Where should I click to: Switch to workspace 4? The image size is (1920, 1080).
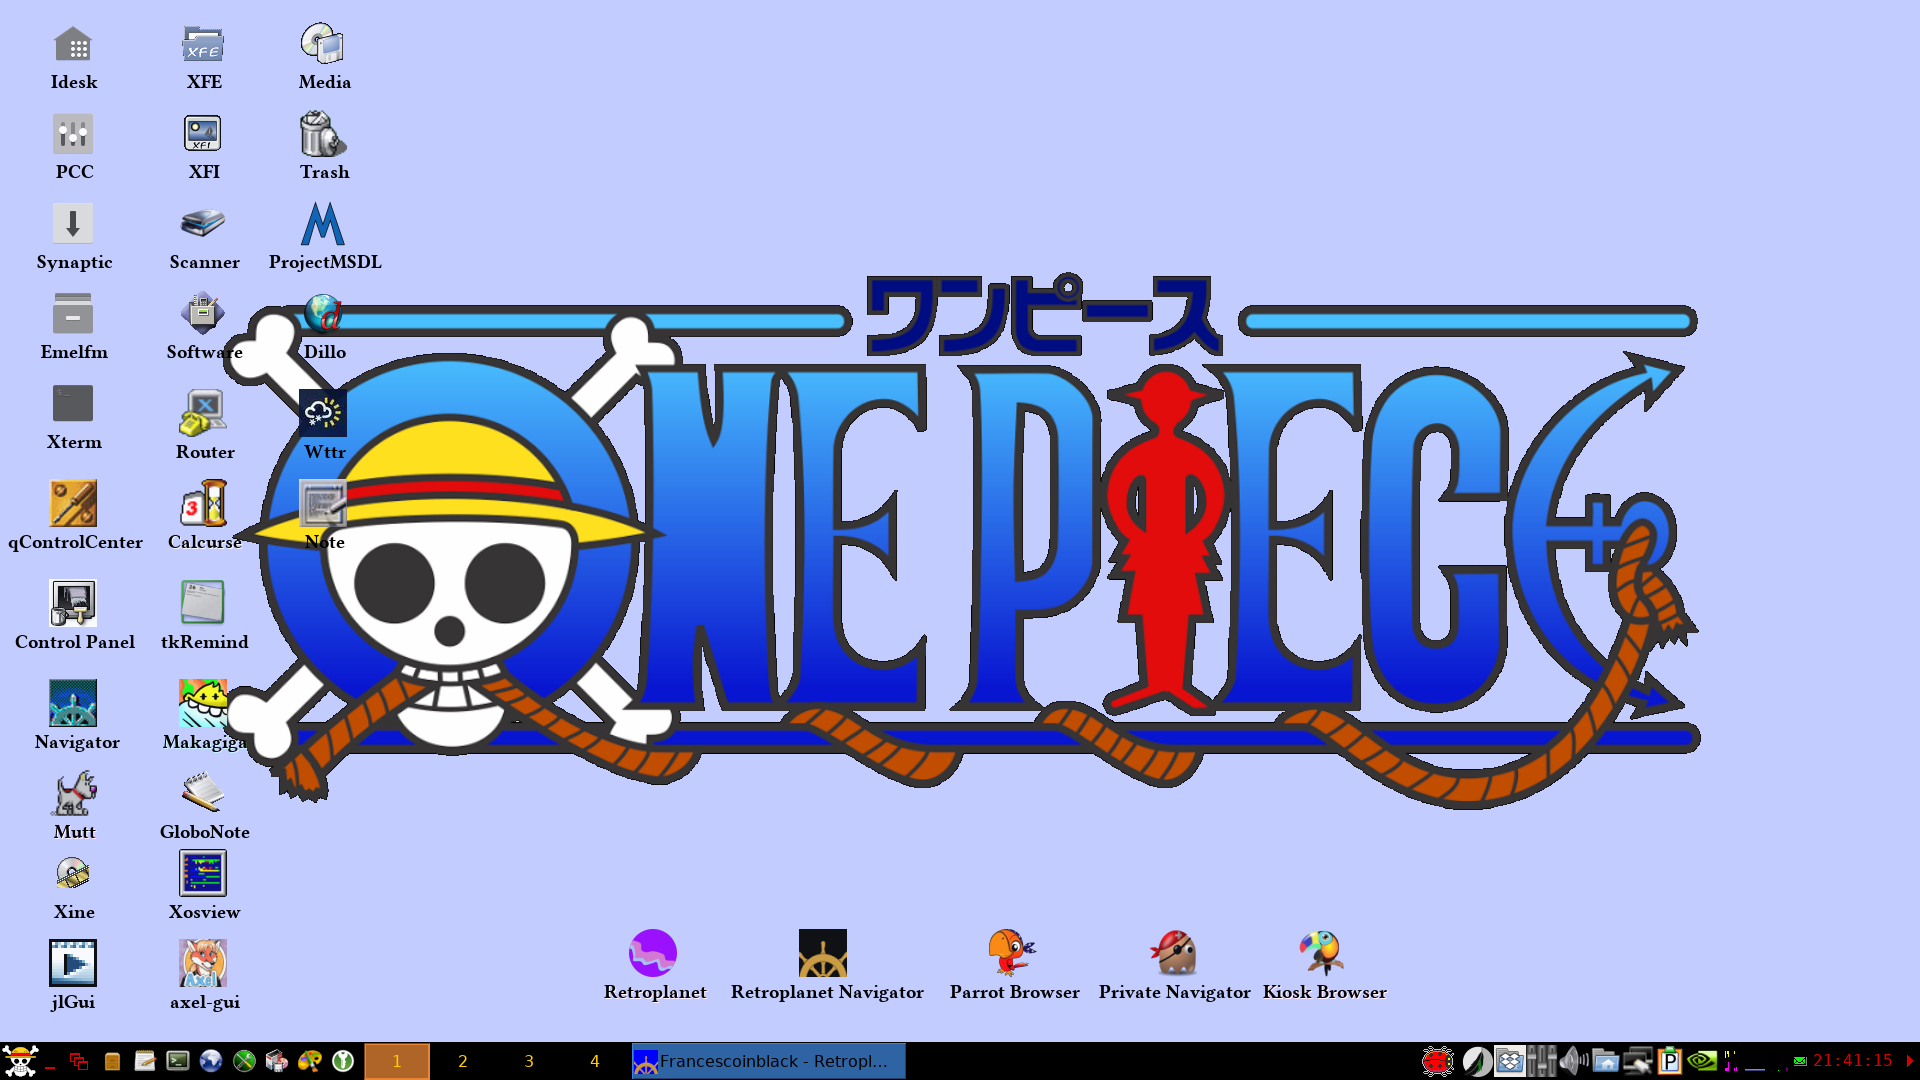pyautogui.click(x=595, y=1061)
